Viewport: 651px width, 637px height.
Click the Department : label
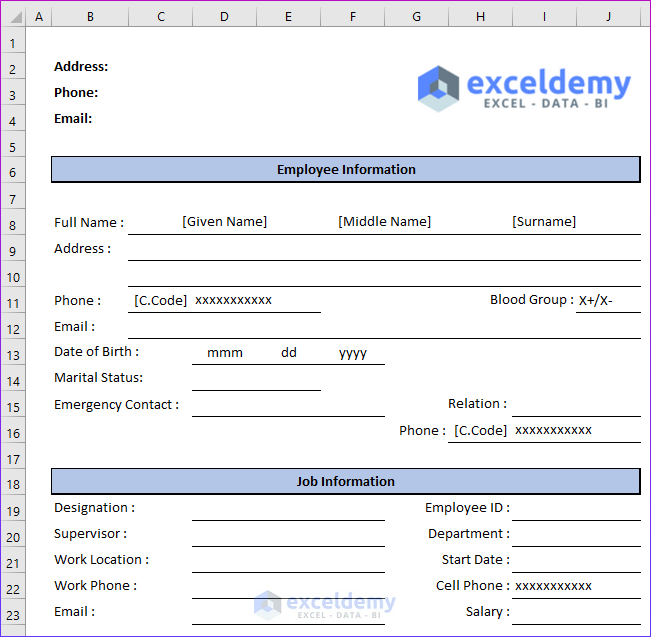click(x=469, y=534)
